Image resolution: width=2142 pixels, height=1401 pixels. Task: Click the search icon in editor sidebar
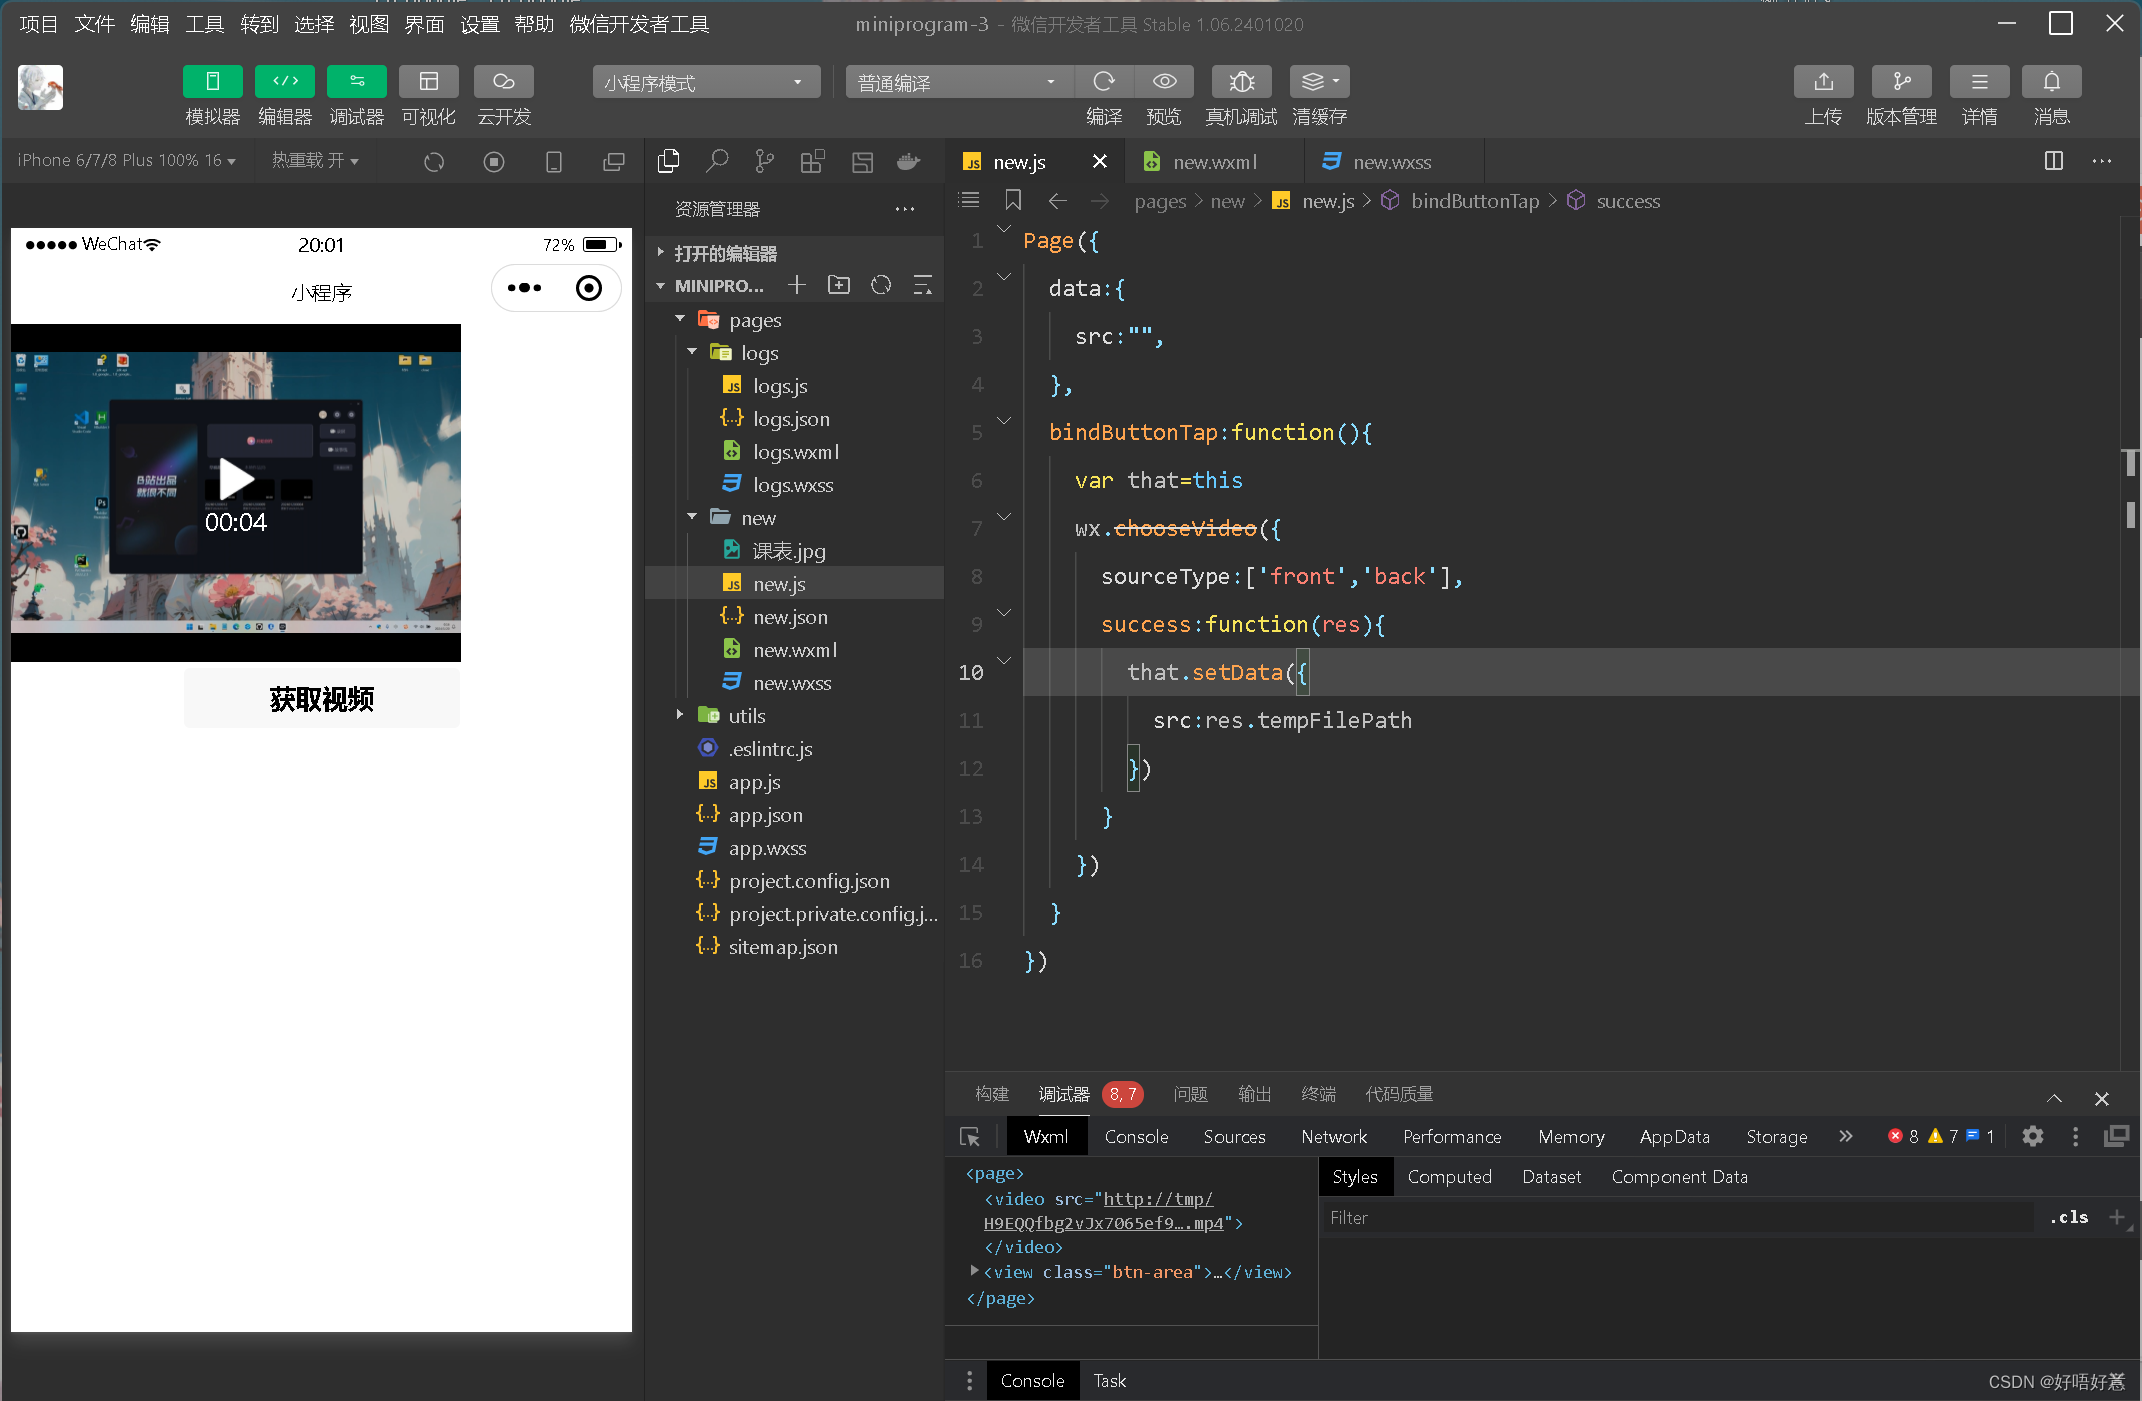(x=717, y=161)
